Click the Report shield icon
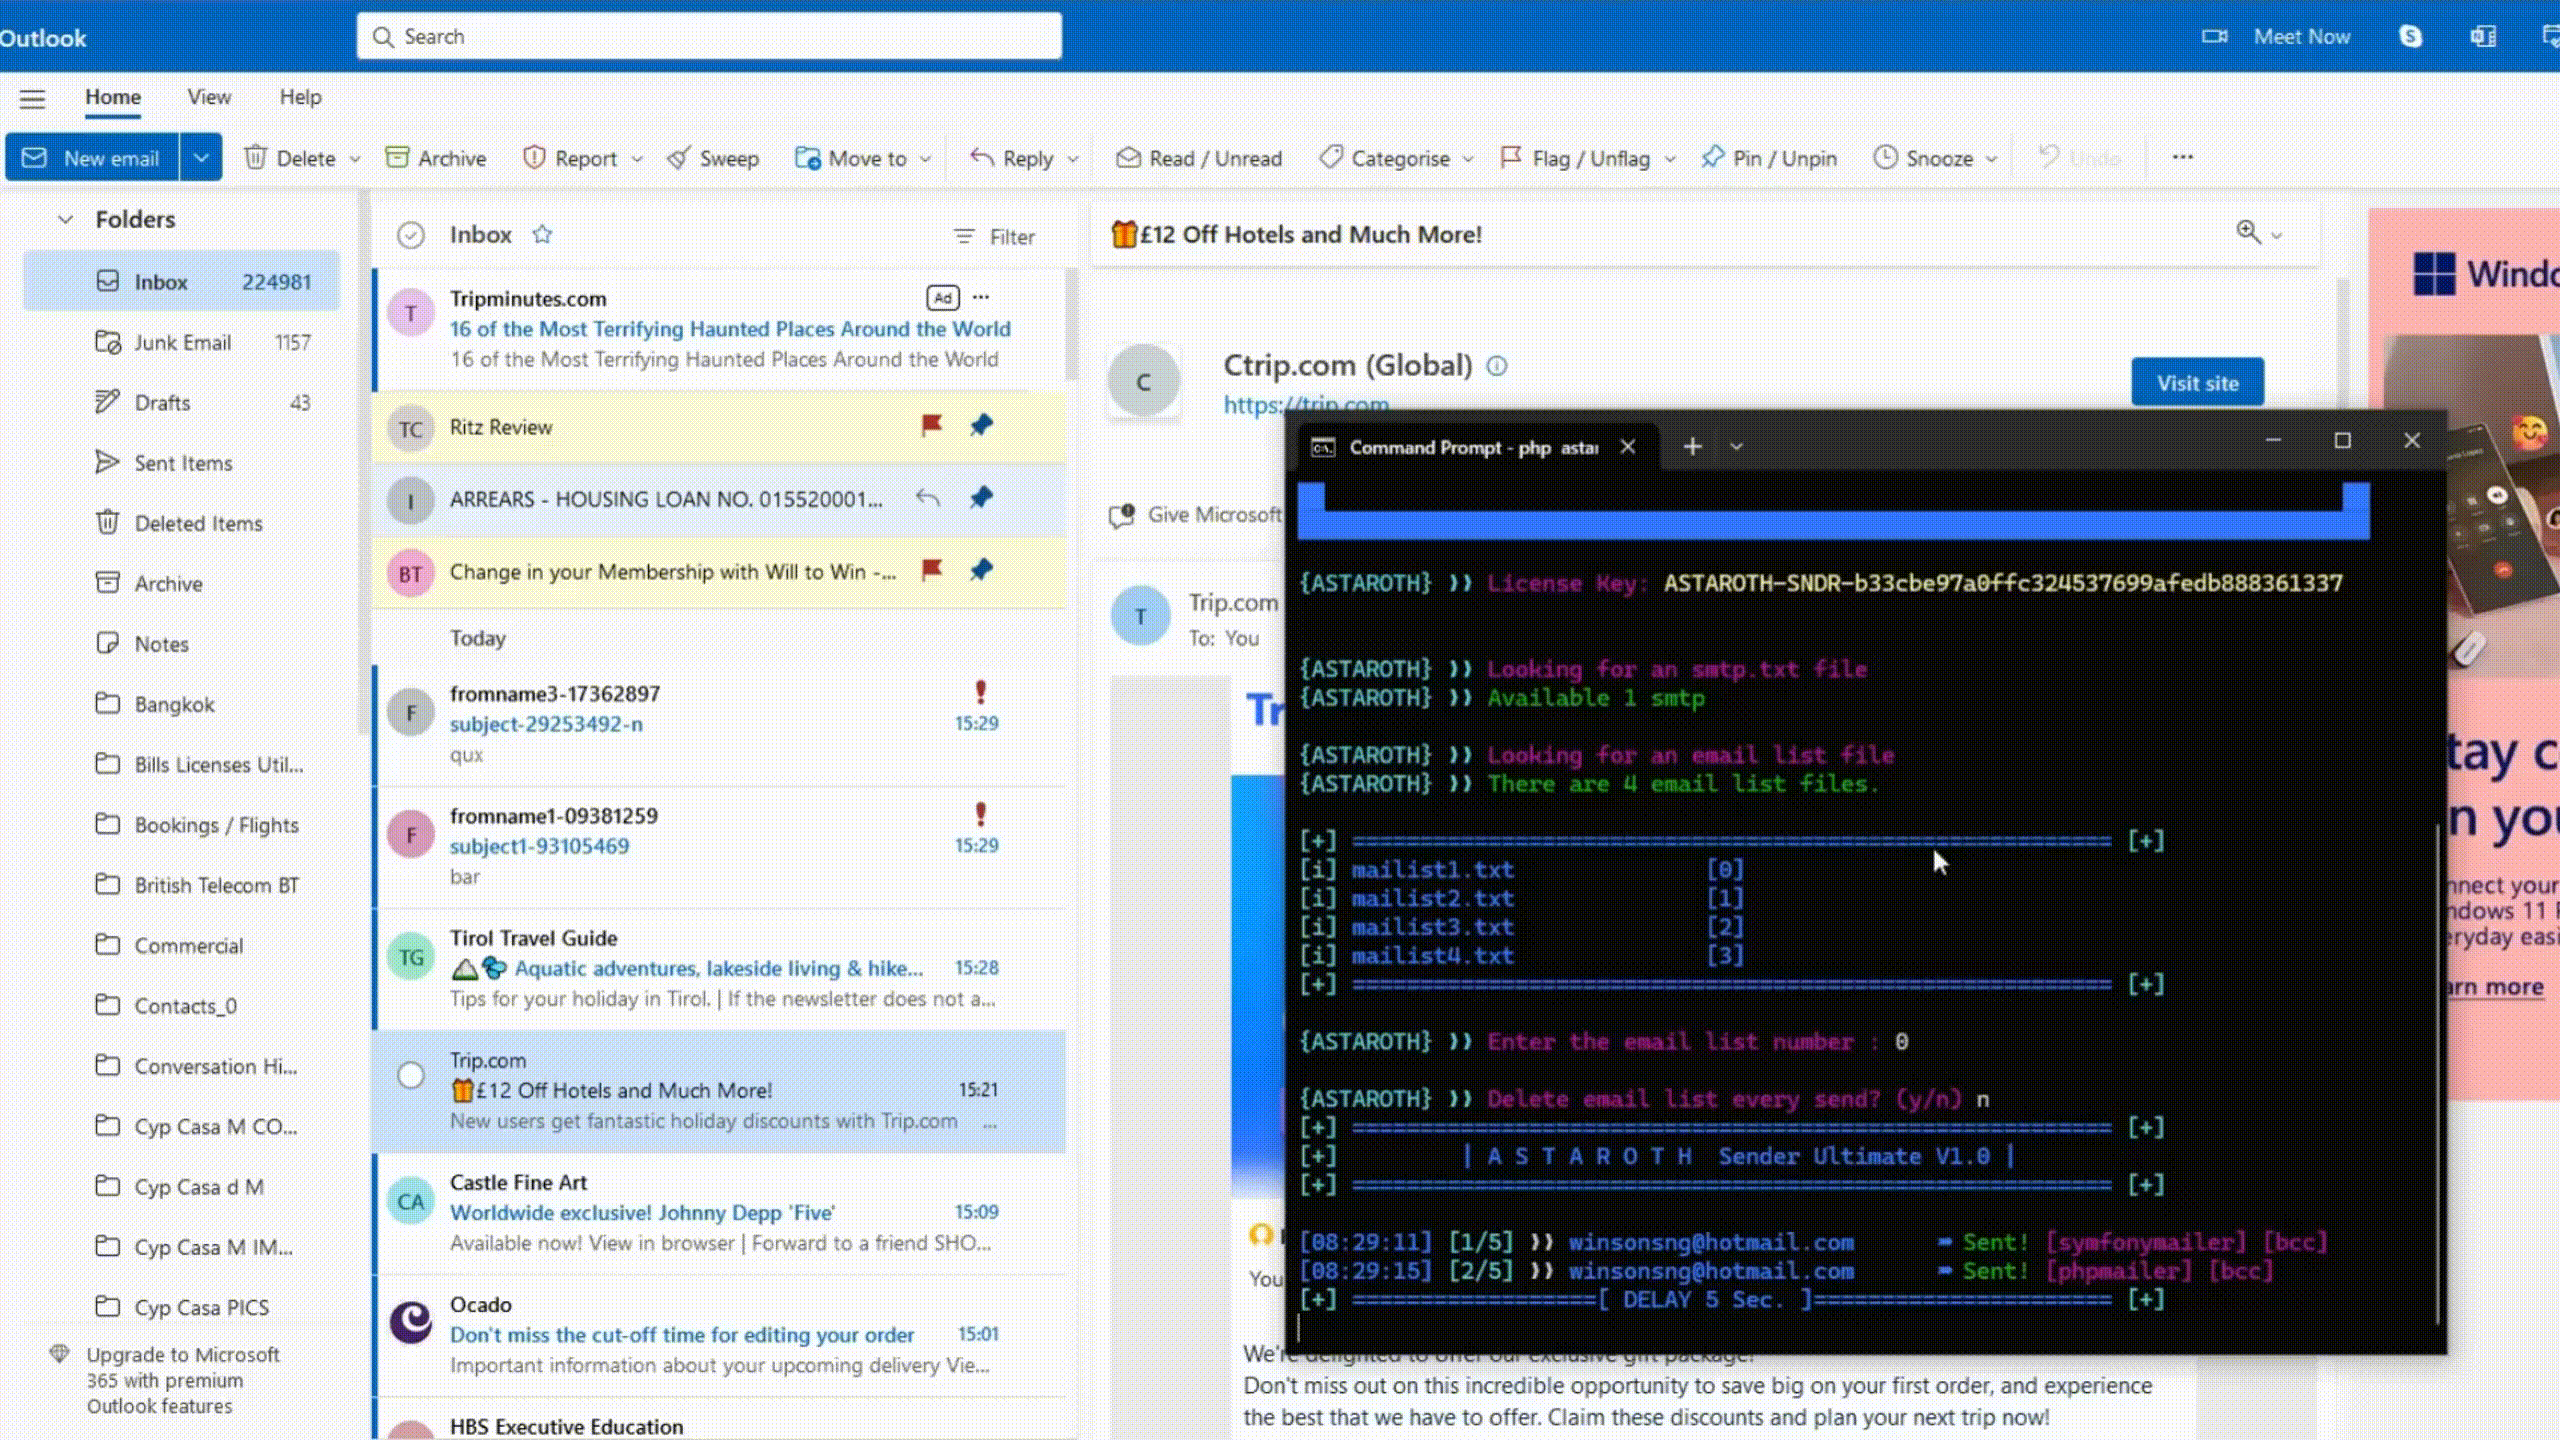This screenshot has height=1440, width=2560. (x=534, y=158)
